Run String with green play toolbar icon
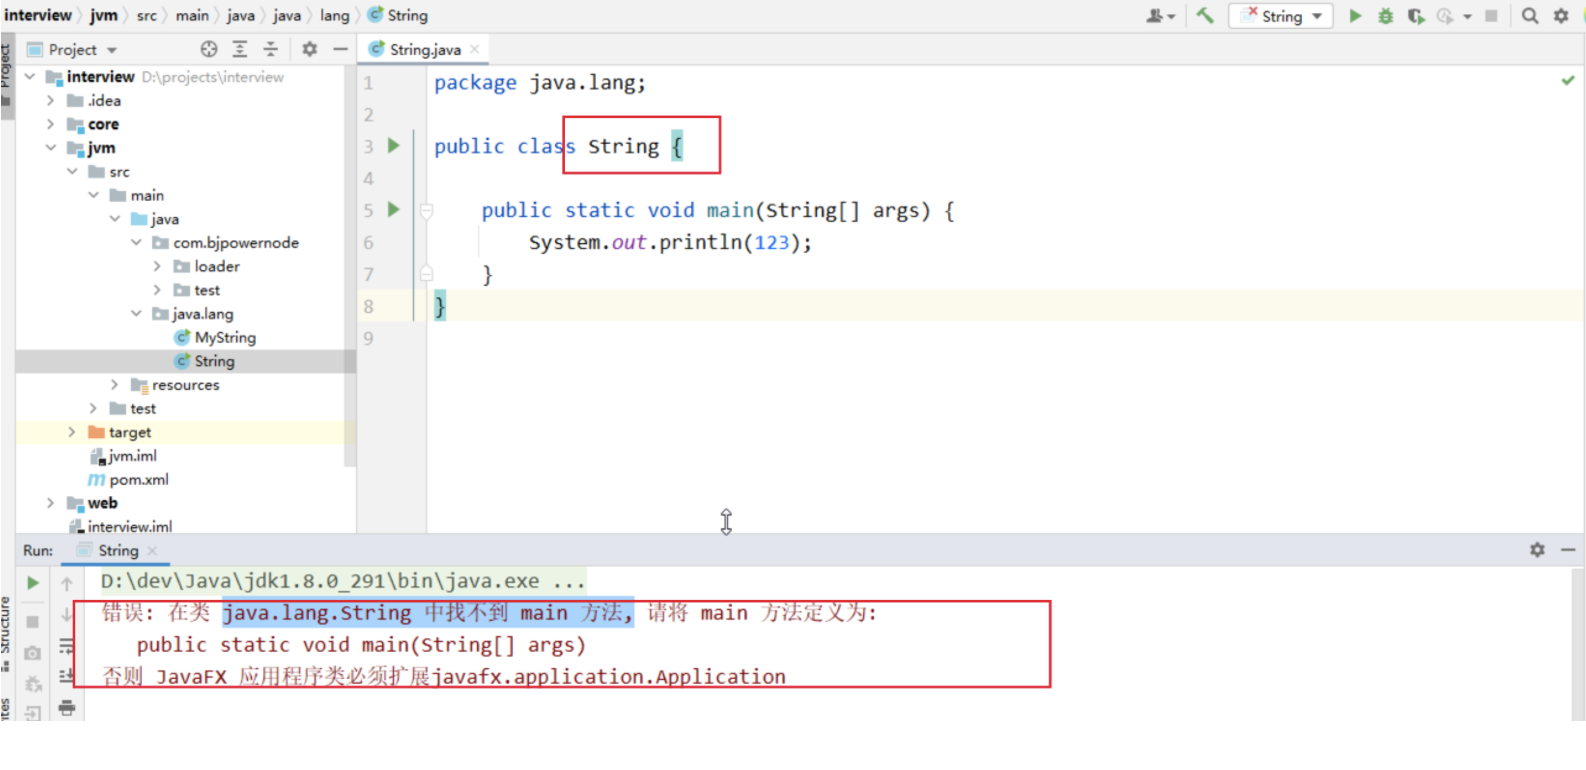The image size is (1586, 770). click(x=1355, y=15)
